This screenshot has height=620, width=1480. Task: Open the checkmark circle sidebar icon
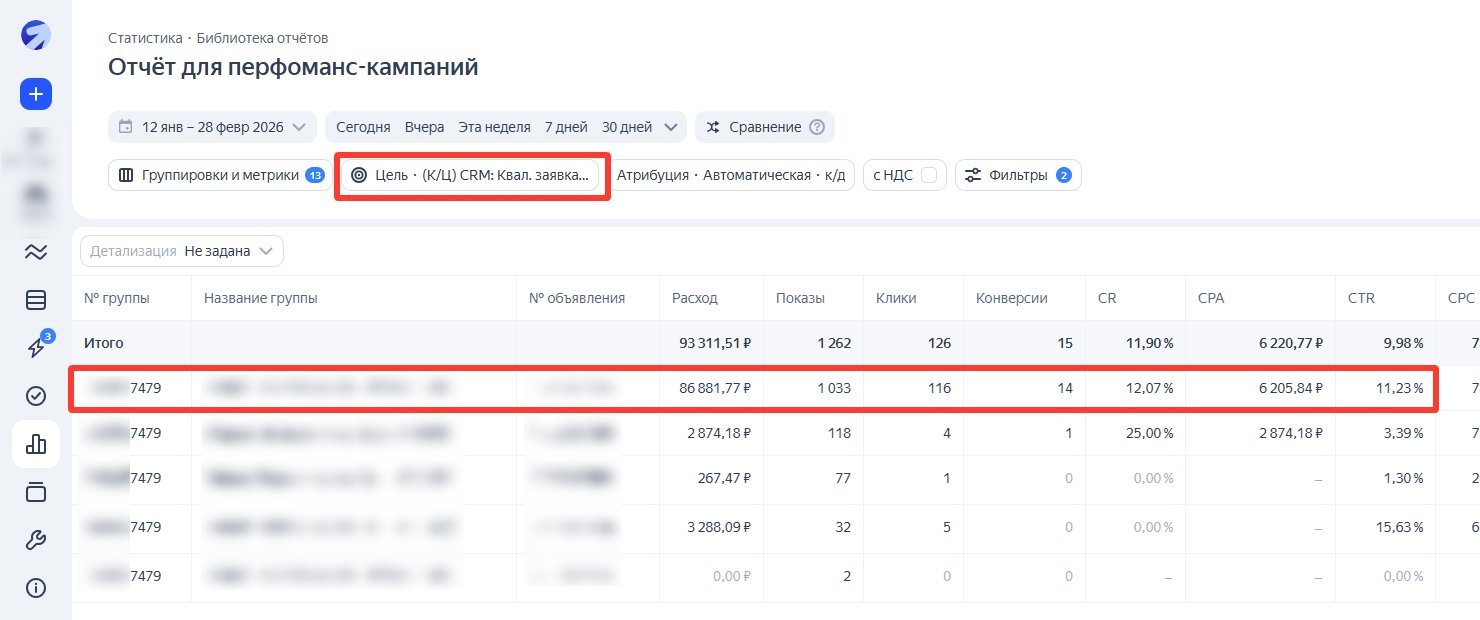[36, 396]
